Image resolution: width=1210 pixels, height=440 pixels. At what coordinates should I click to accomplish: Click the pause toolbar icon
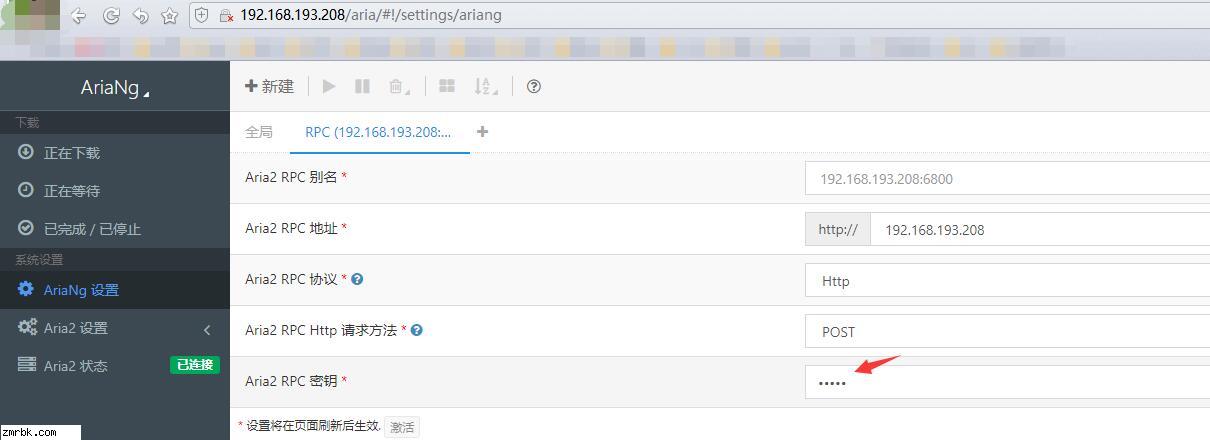(x=362, y=86)
